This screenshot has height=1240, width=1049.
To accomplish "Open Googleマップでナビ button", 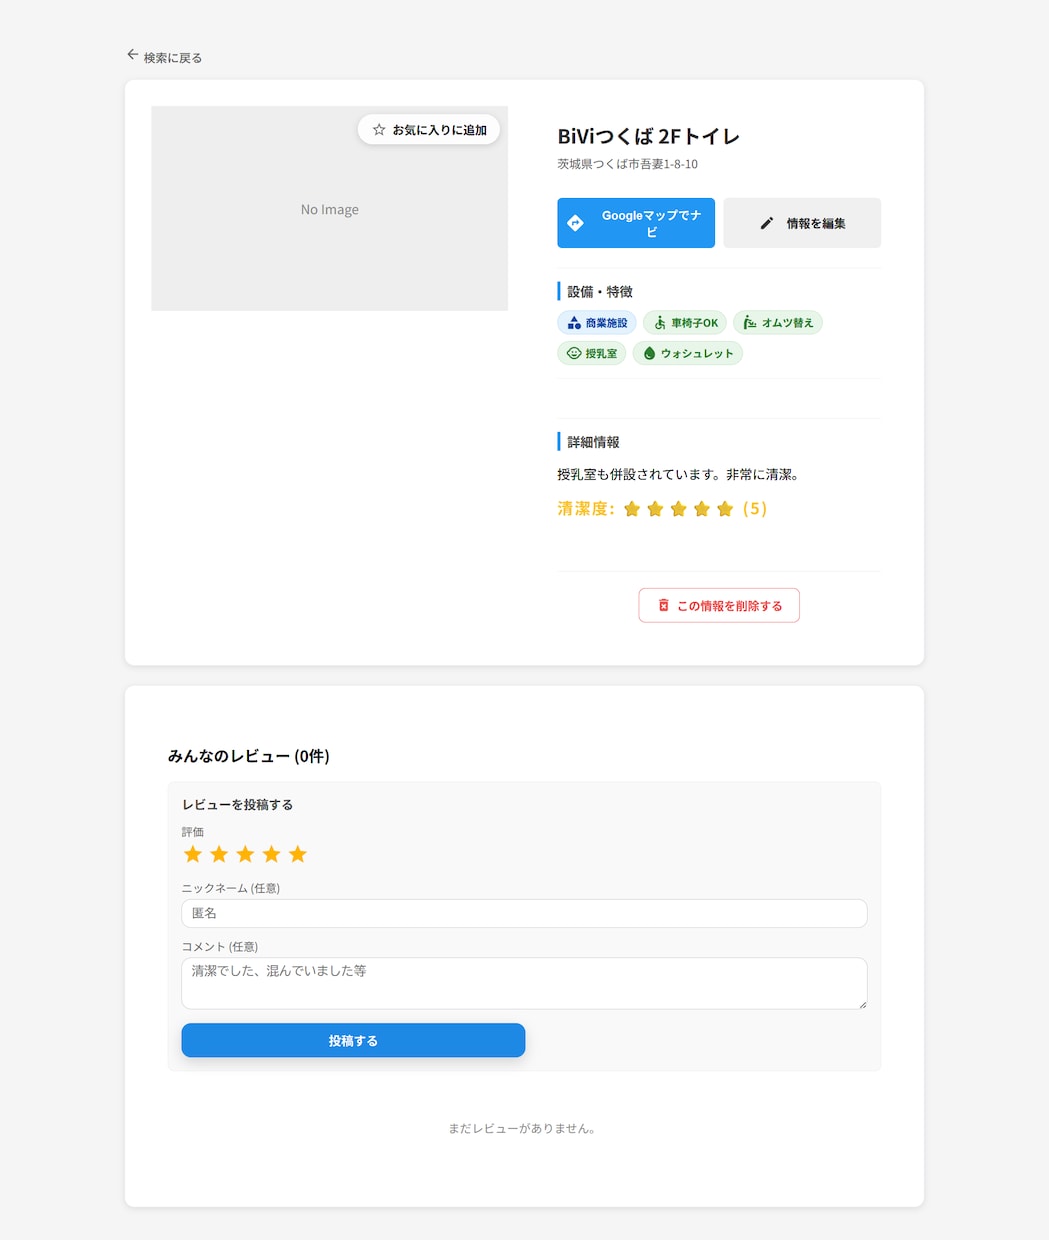I will (x=636, y=223).
